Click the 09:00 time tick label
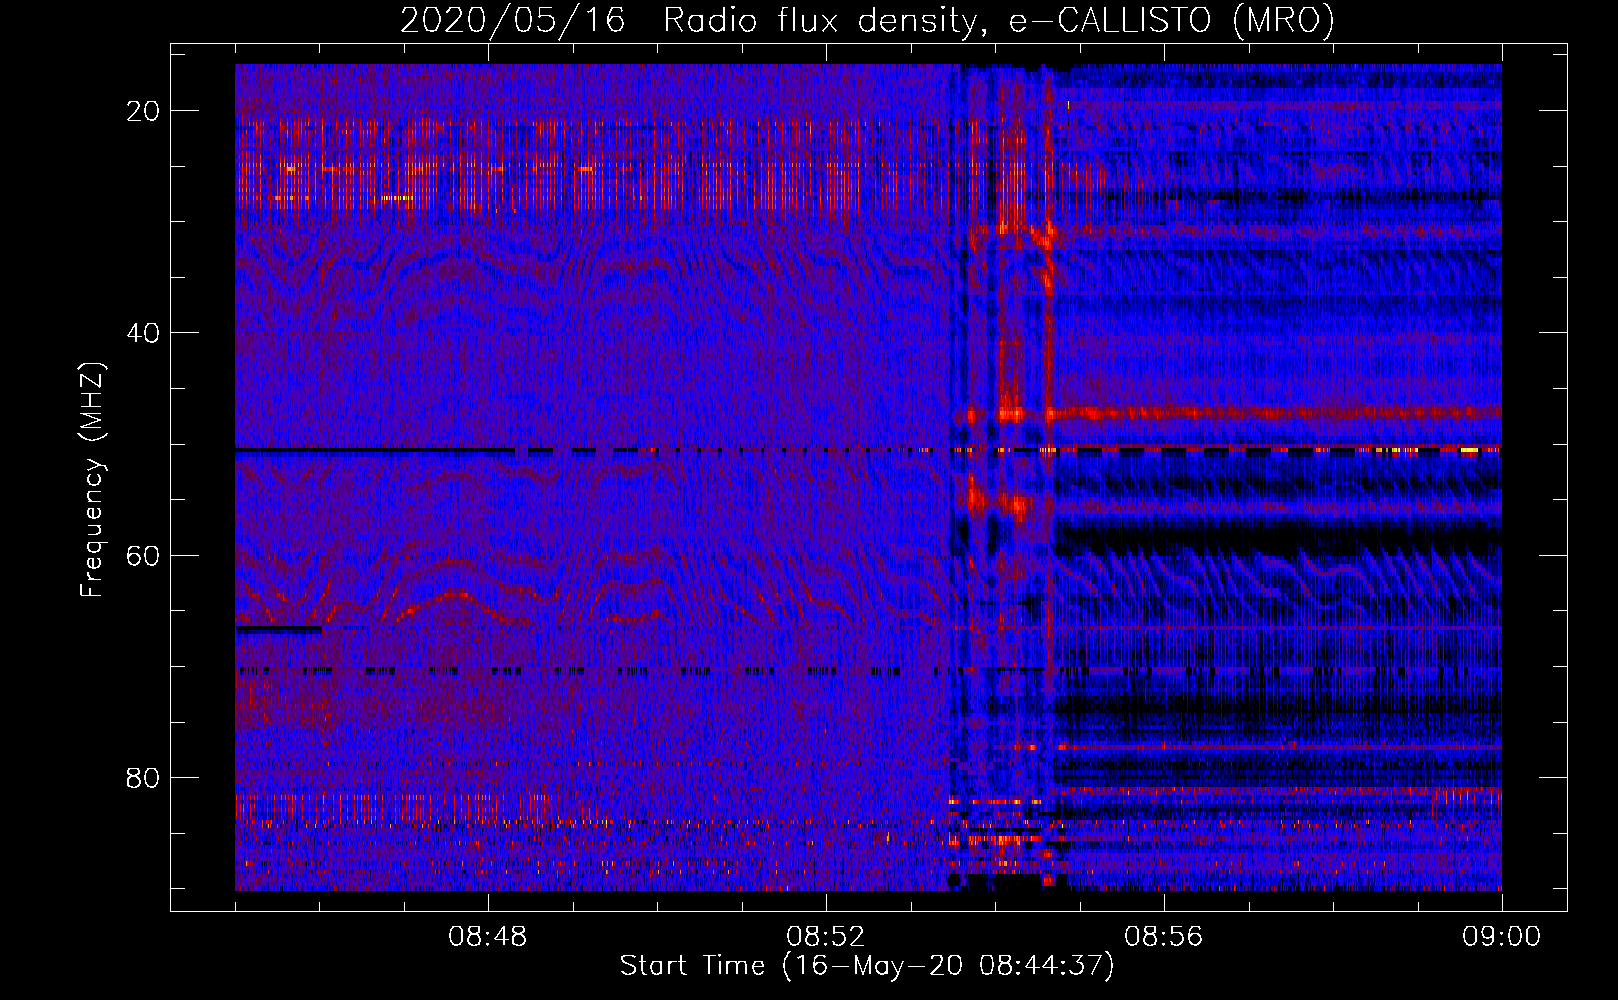The height and width of the screenshot is (1000, 1618). (x=1501, y=937)
